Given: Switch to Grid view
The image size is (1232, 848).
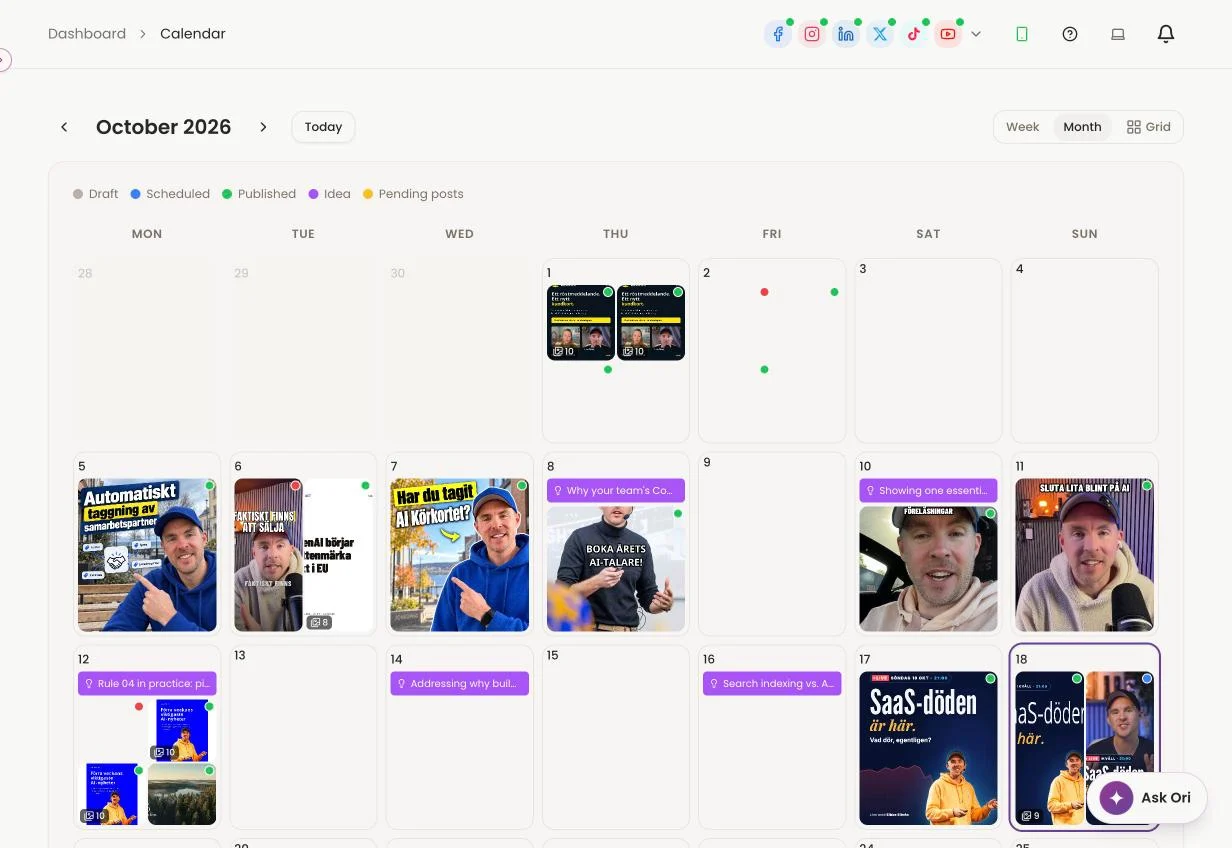Looking at the screenshot, I should [x=1148, y=127].
